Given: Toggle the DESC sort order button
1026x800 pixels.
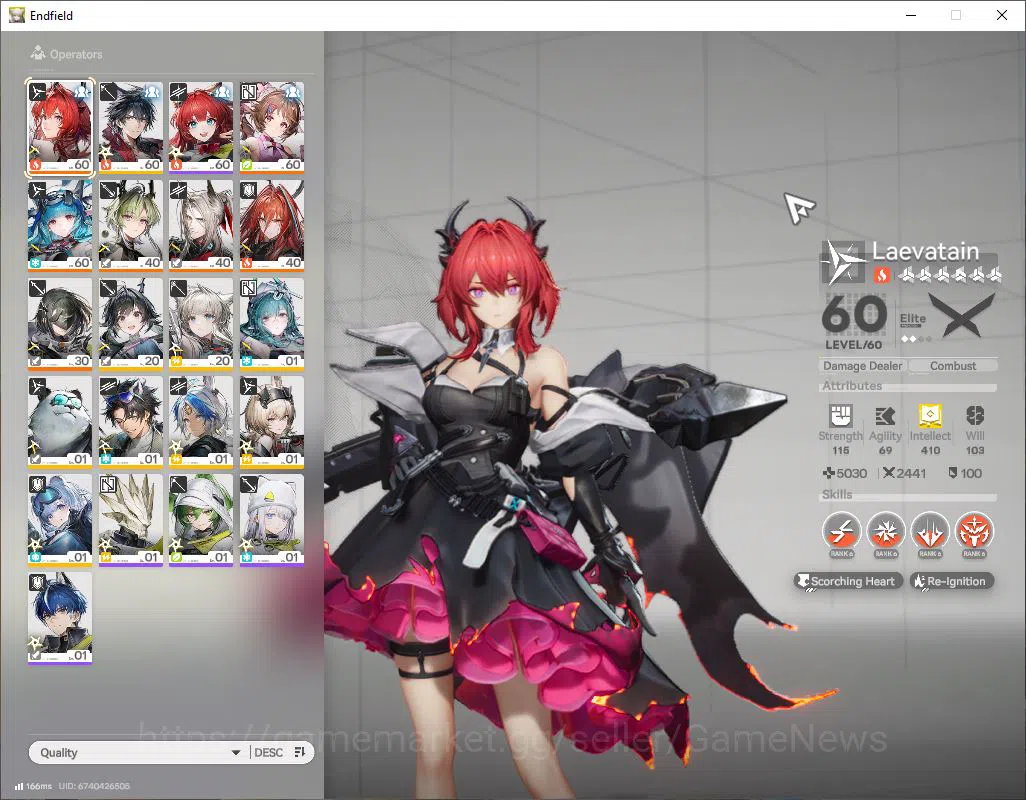Looking at the screenshot, I should coord(280,752).
